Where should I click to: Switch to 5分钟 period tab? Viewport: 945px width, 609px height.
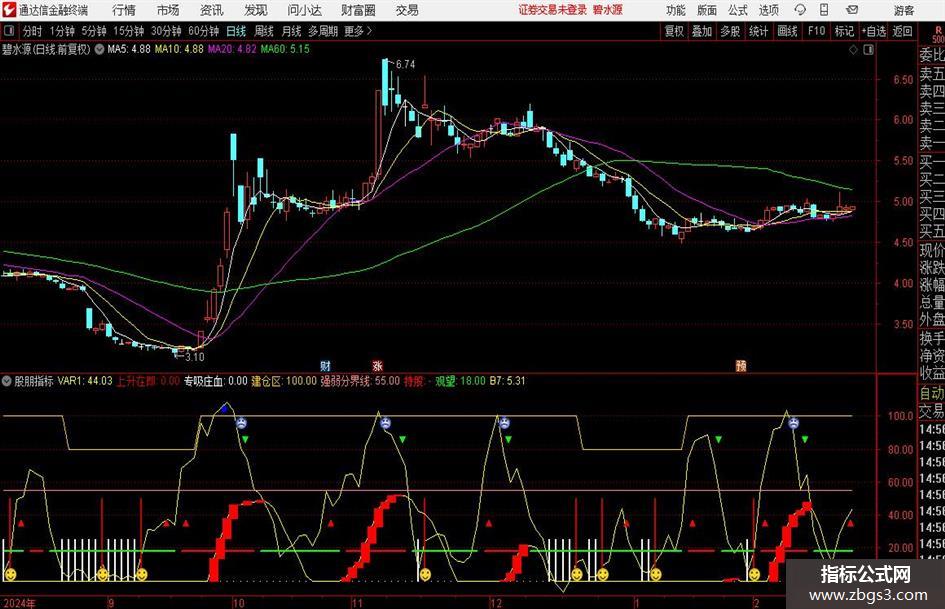point(93,31)
